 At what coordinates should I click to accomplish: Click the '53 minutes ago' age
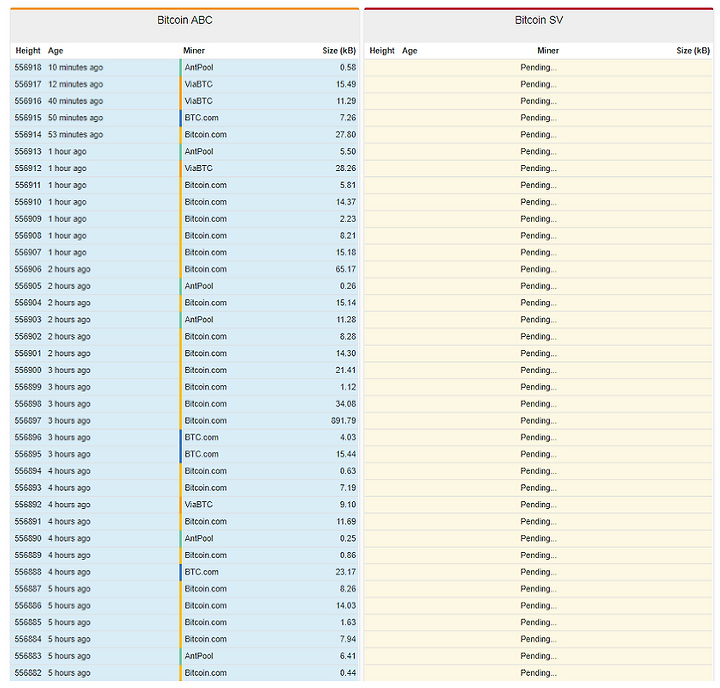(76, 135)
